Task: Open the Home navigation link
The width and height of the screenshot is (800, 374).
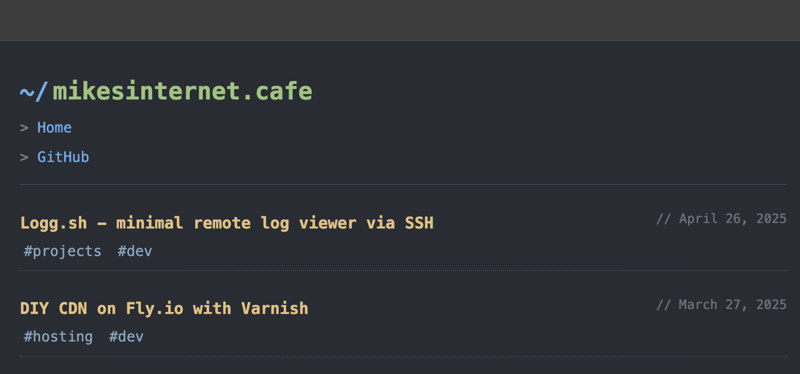Action: click(54, 128)
